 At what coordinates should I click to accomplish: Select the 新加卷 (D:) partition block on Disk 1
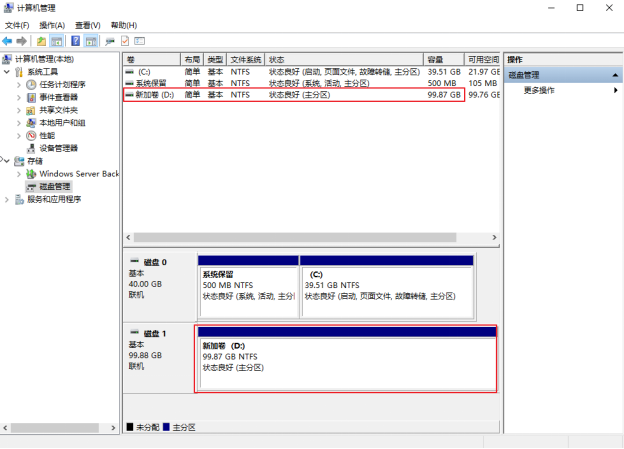(x=346, y=360)
